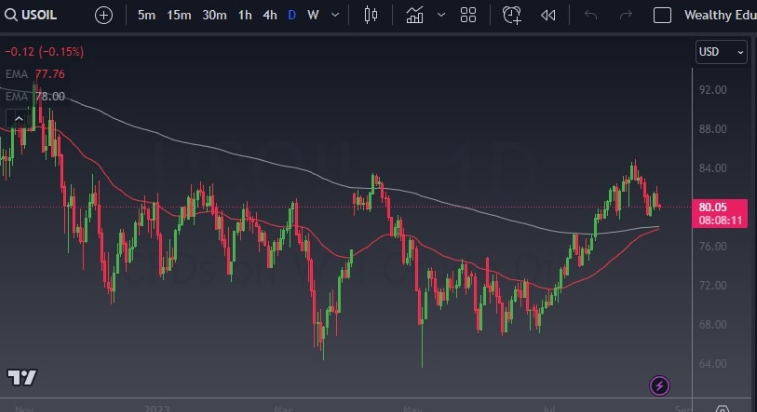Switch to the weekly (W) timeframe
Image resolution: width=757 pixels, height=412 pixels.
313,15
